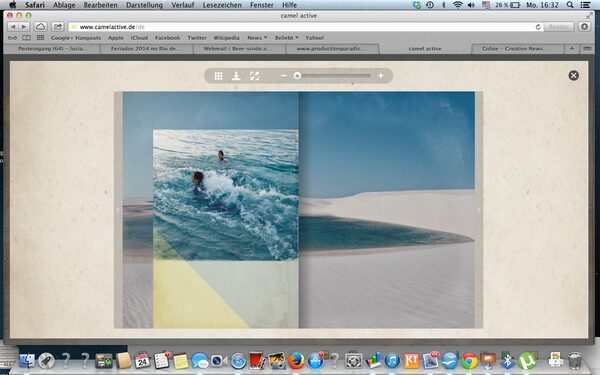Open the Calendar app in the Dock
The width and height of the screenshot is (600, 375).
click(142, 360)
